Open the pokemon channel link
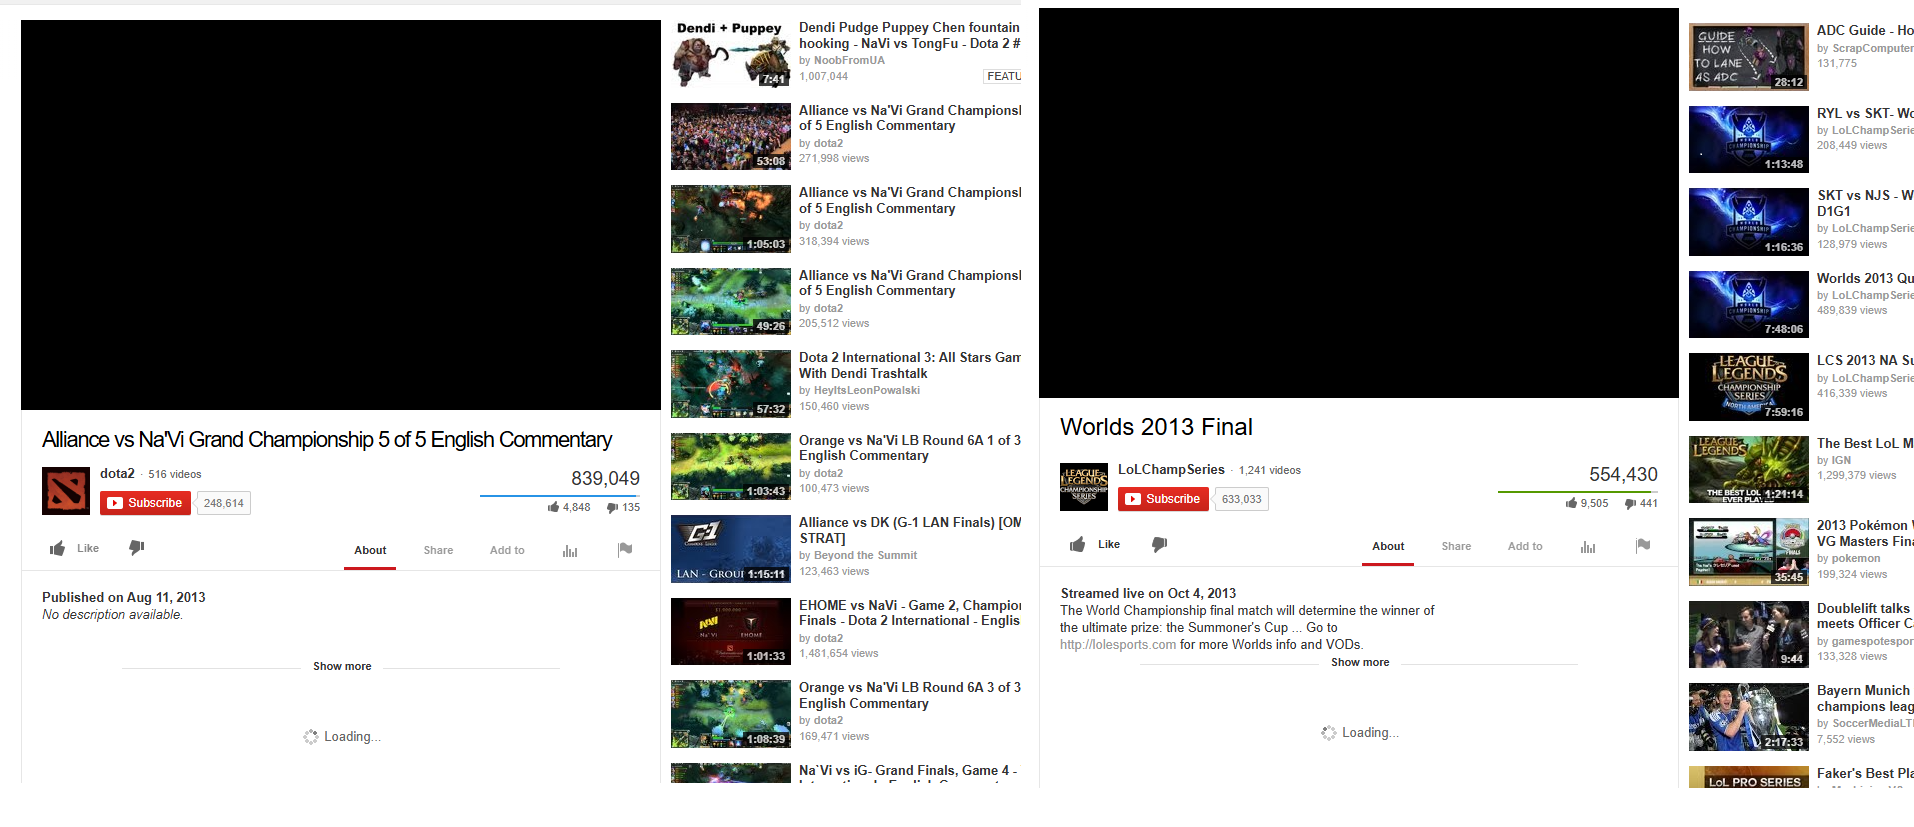This screenshot has height=827, width=1914. (1856, 558)
